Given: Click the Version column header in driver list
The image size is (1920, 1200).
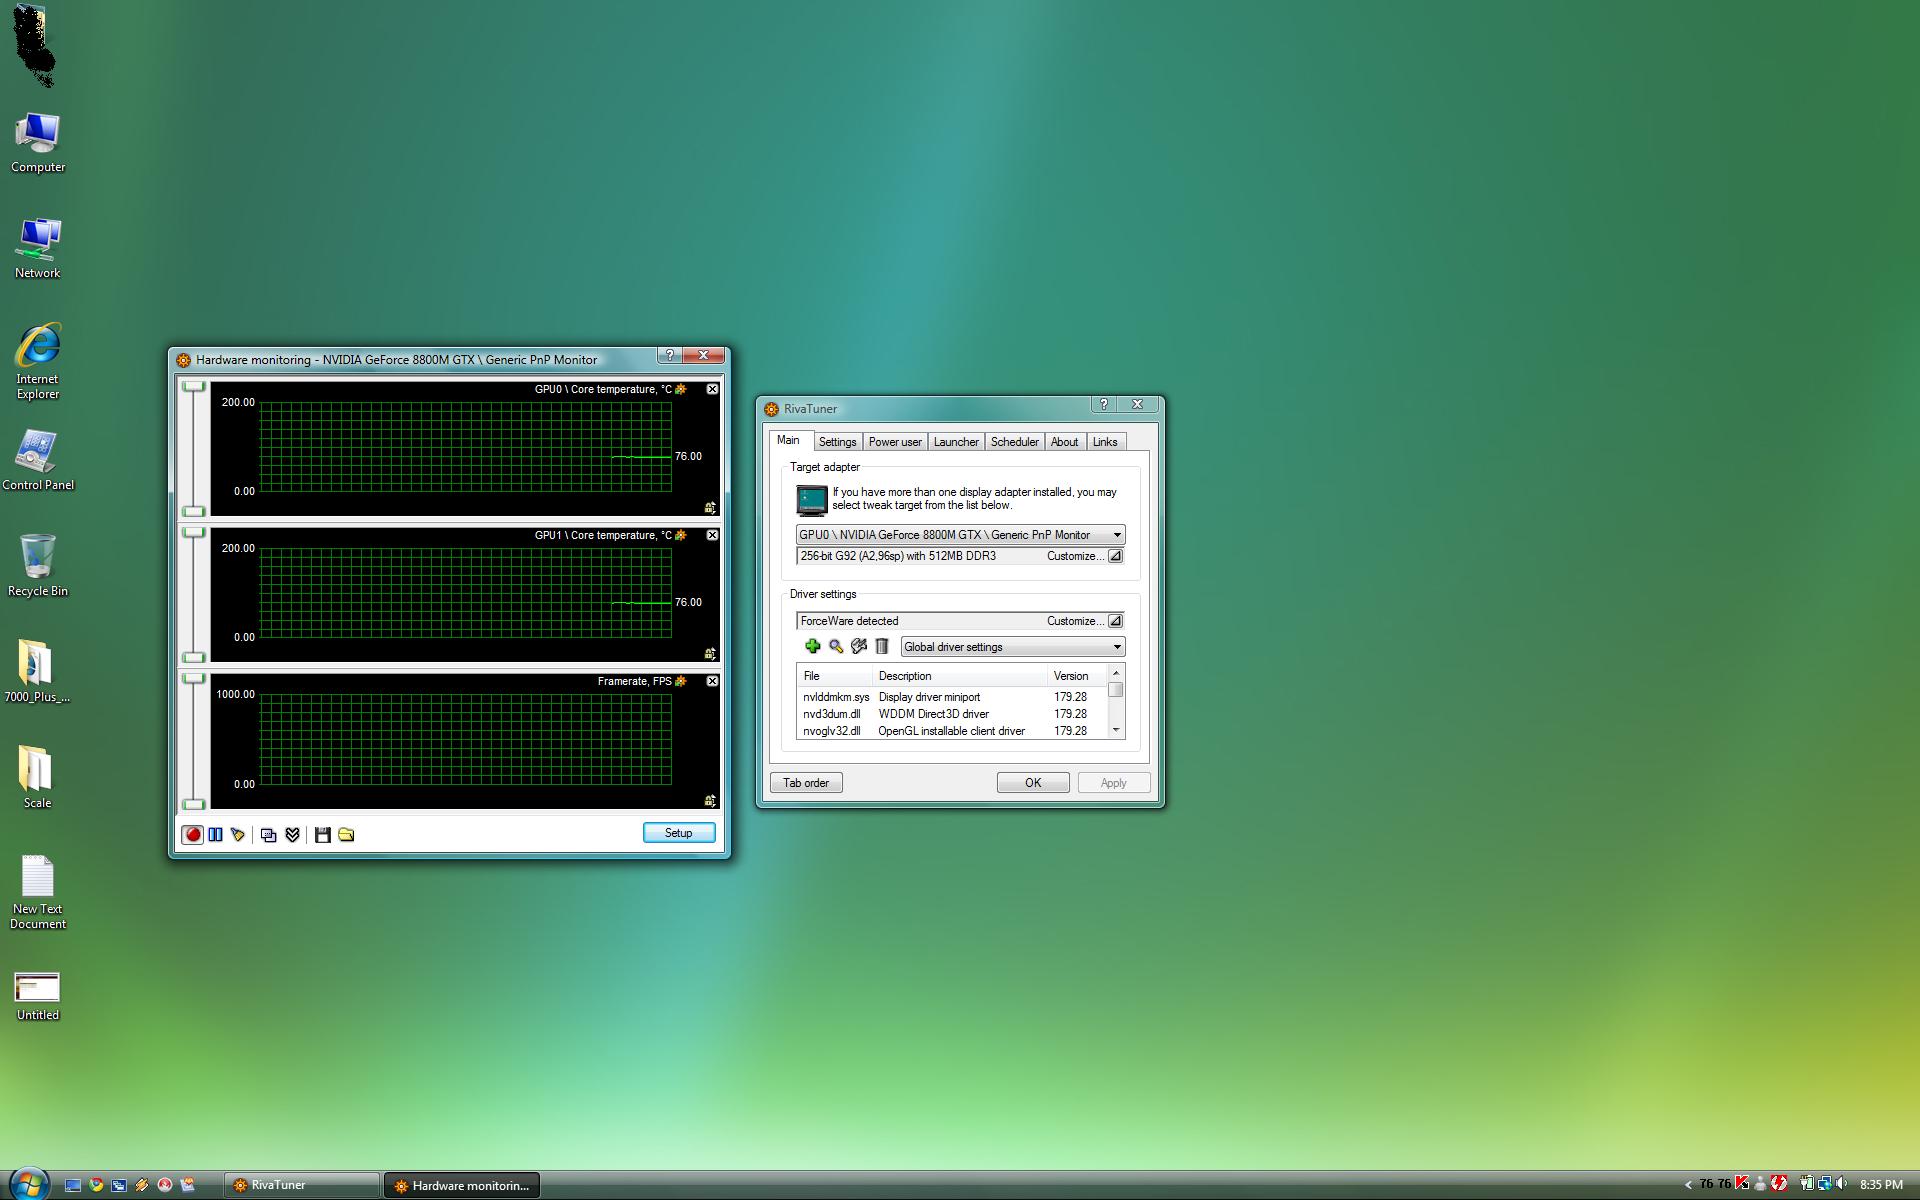Looking at the screenshot, I should 1077,676.
